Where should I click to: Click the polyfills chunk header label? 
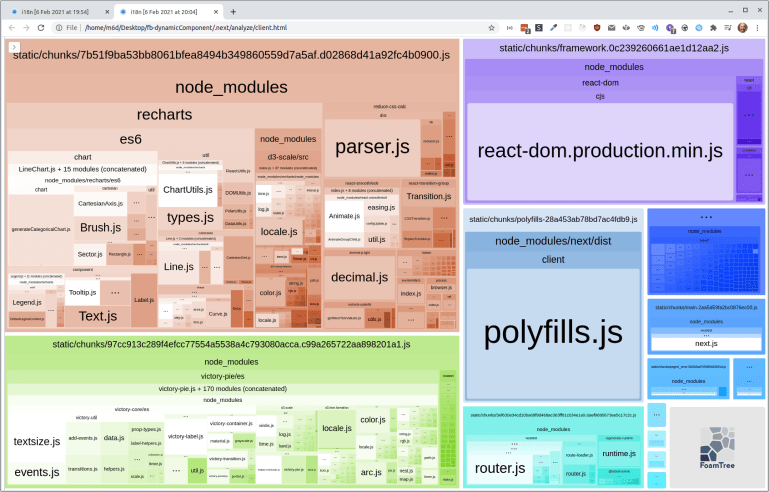click(553, 219)
